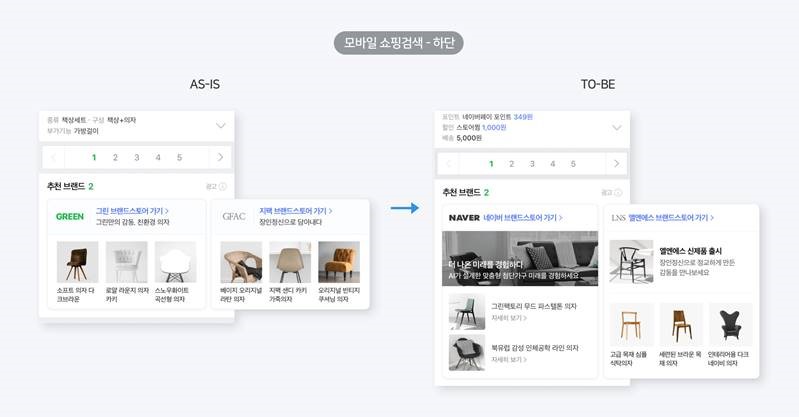Click the 스토어찜 1,000원 discount text
This screenshot has height=417, width=799.
click(481, 127)
